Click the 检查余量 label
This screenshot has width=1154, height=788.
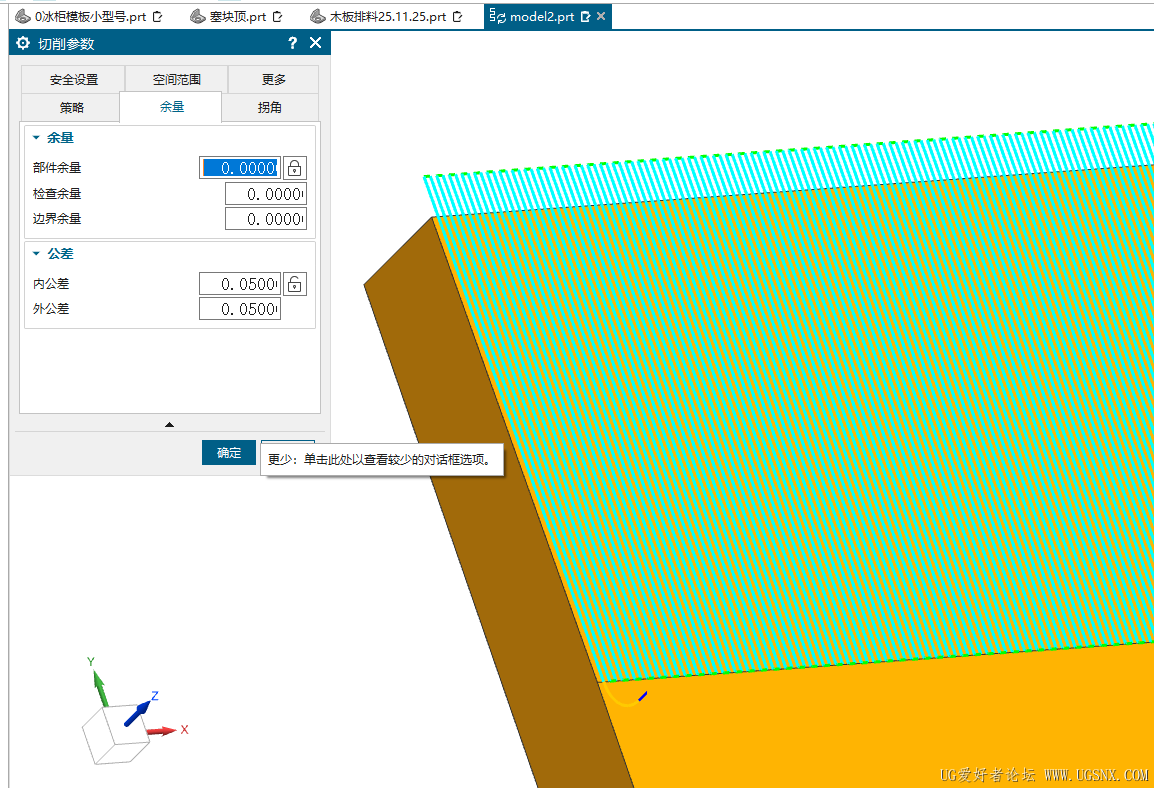[x=57, y=194]
